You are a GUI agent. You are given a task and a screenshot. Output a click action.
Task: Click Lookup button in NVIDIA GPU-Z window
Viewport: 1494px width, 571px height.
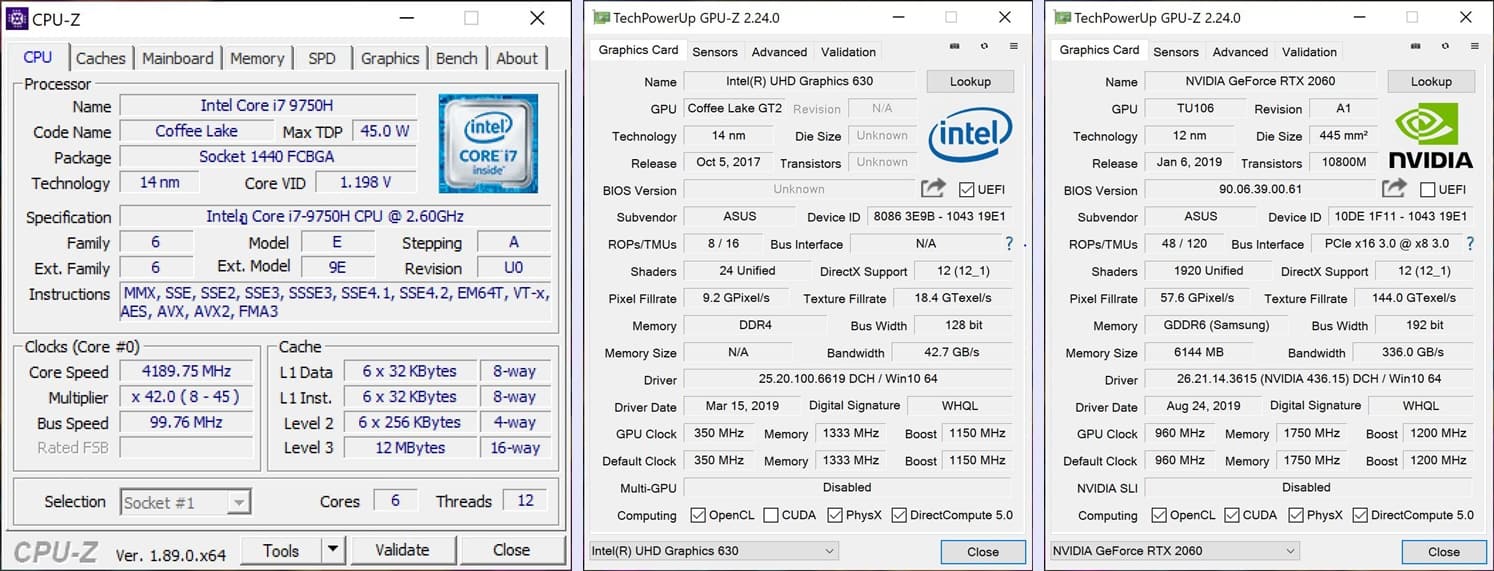(1431, 82)
